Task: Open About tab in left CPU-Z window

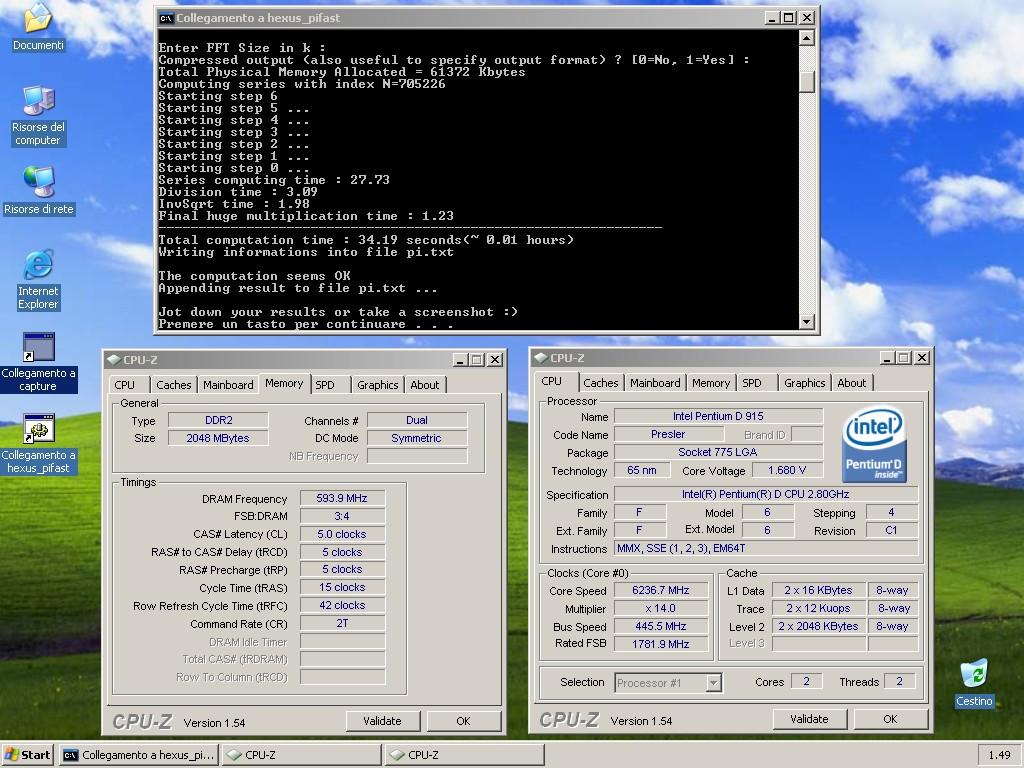Action: [424, 385]
